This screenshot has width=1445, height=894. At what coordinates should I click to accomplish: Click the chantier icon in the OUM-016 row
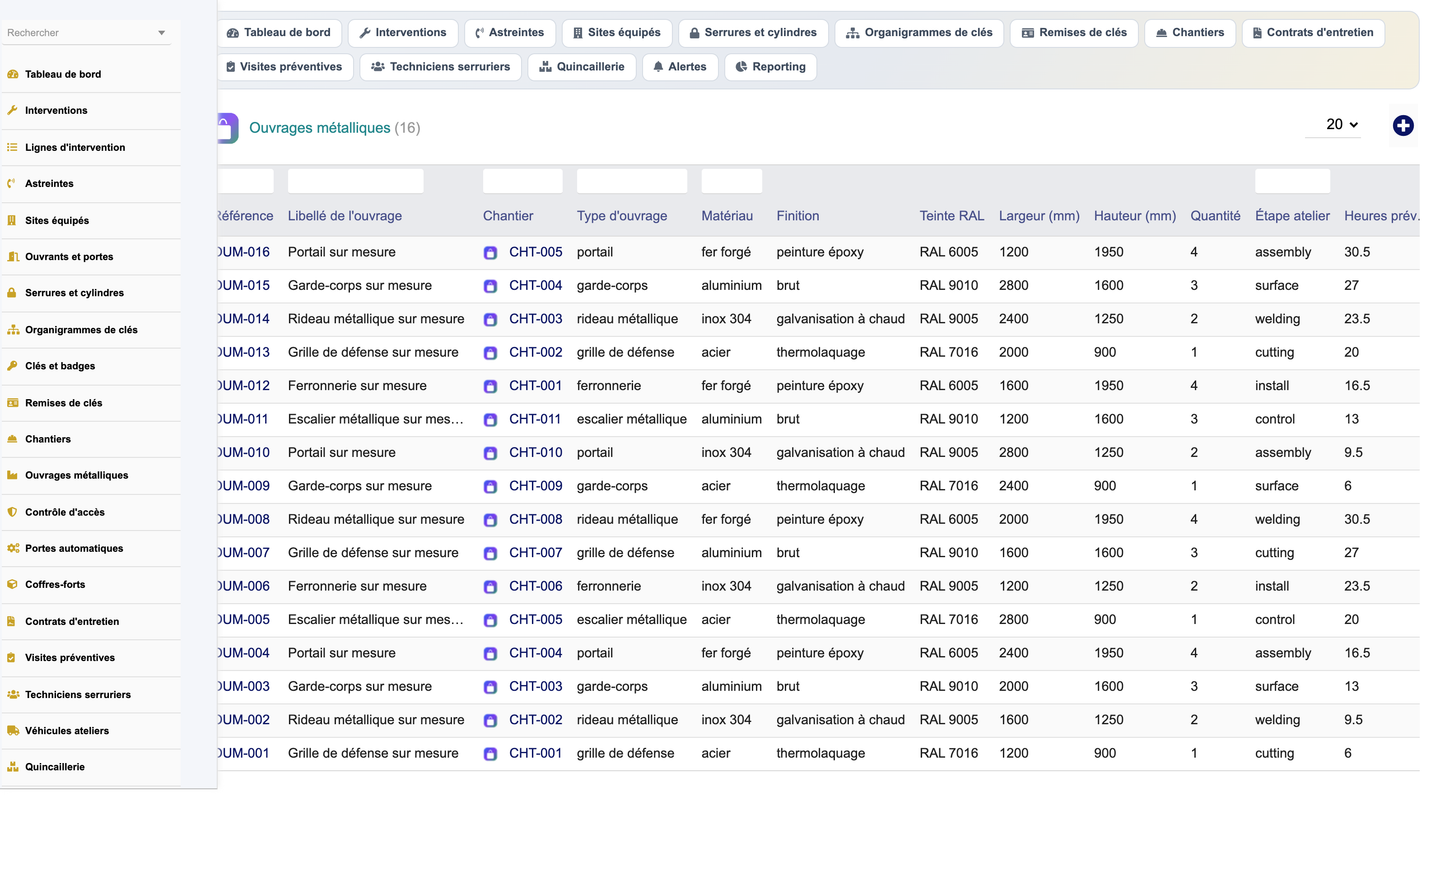click(x=490, y=253)
